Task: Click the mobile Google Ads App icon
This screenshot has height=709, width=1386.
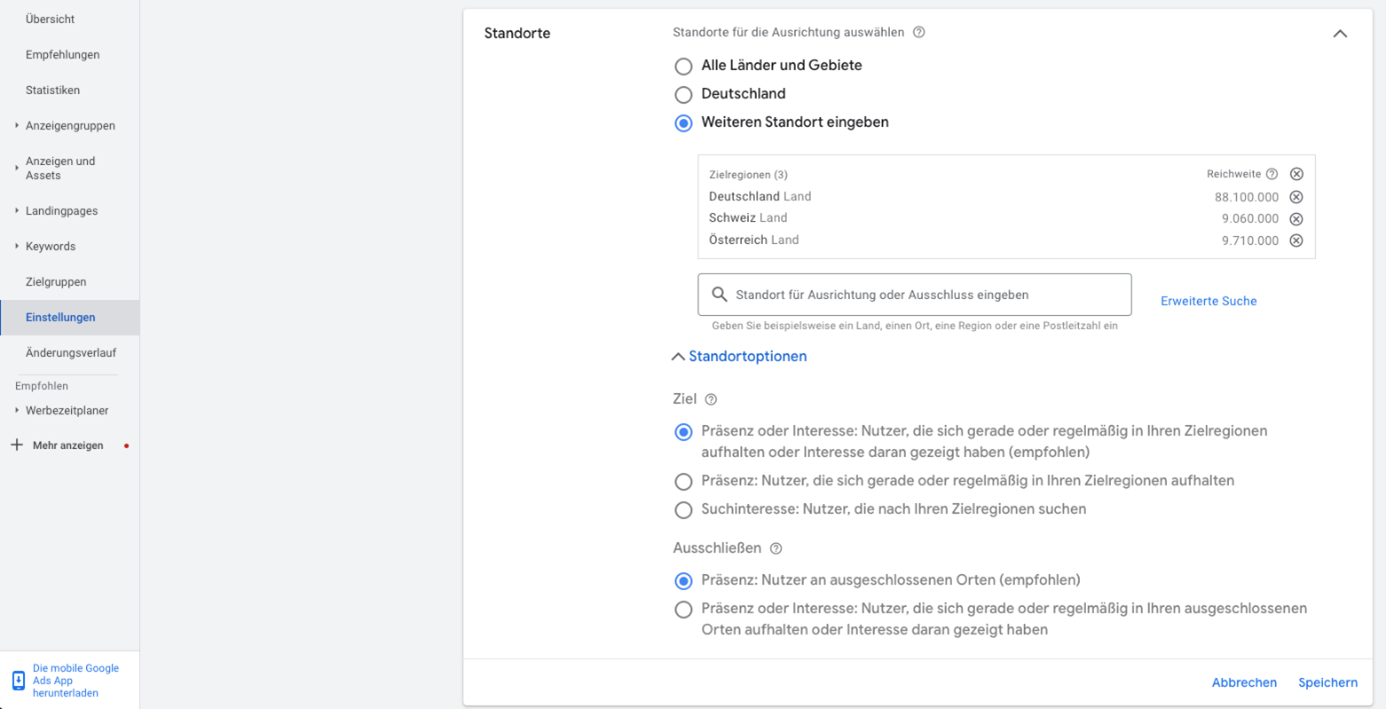Action: pos(18,681)
